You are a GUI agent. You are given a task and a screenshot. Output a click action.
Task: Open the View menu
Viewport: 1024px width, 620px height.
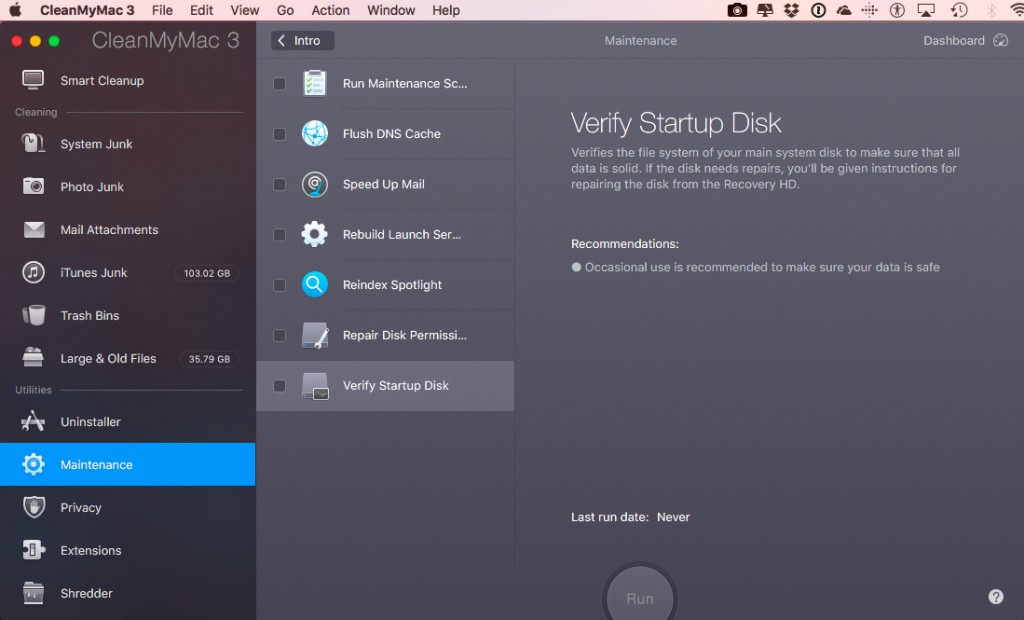(x=244, y=10)
